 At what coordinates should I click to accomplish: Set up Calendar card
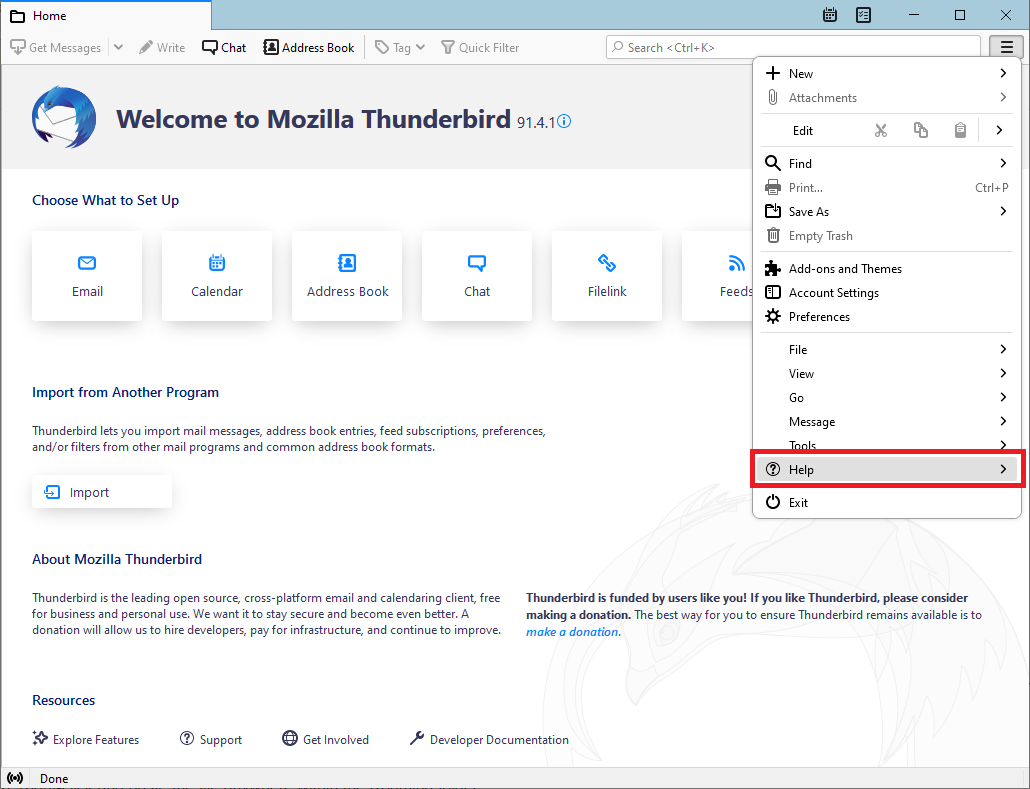click(x=217, y=276)
